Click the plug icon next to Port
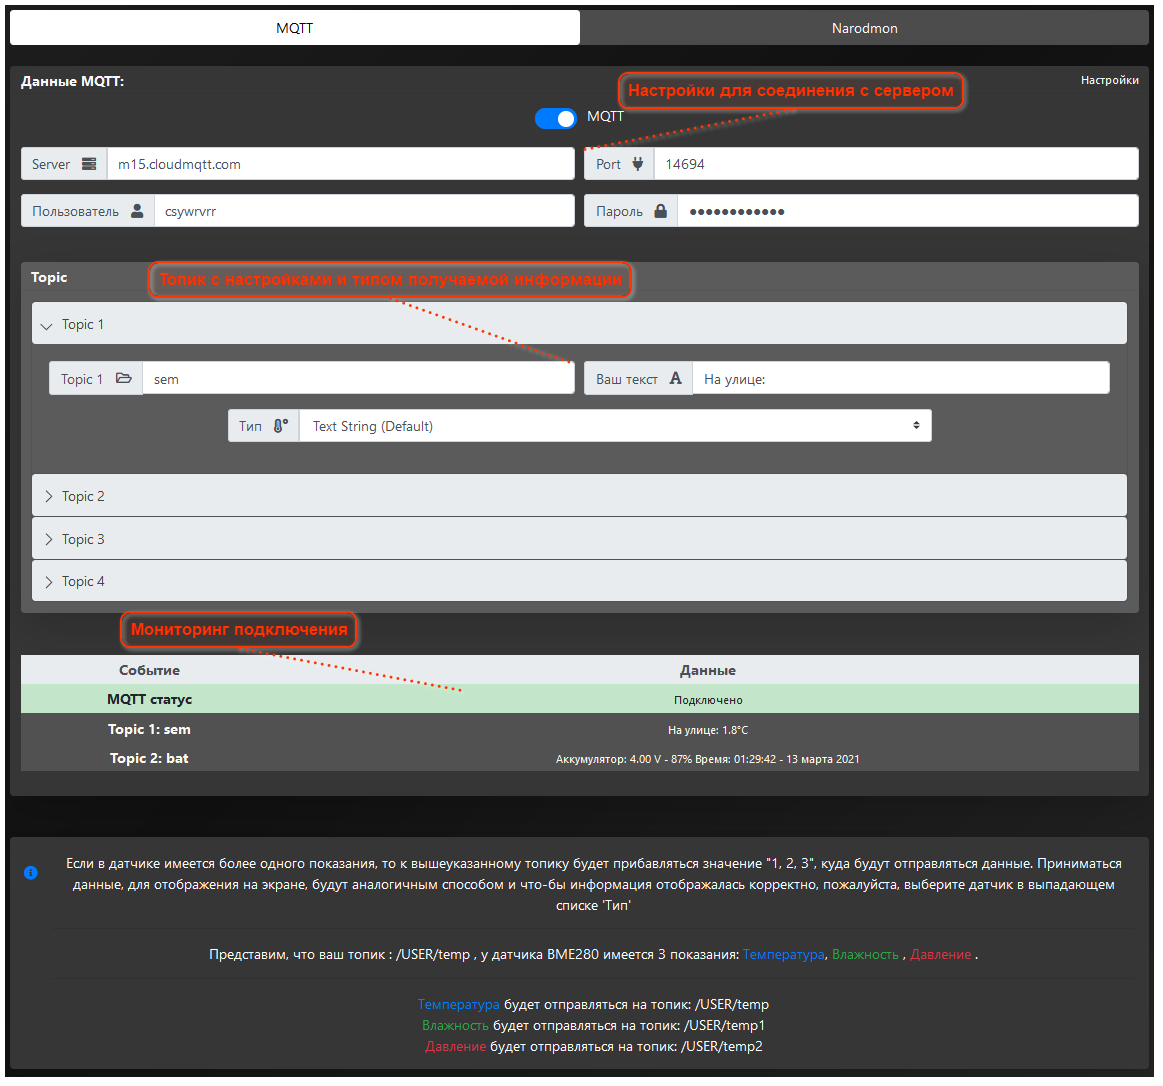Viewport: 1163px width, 1086px height. coord(637,164)
